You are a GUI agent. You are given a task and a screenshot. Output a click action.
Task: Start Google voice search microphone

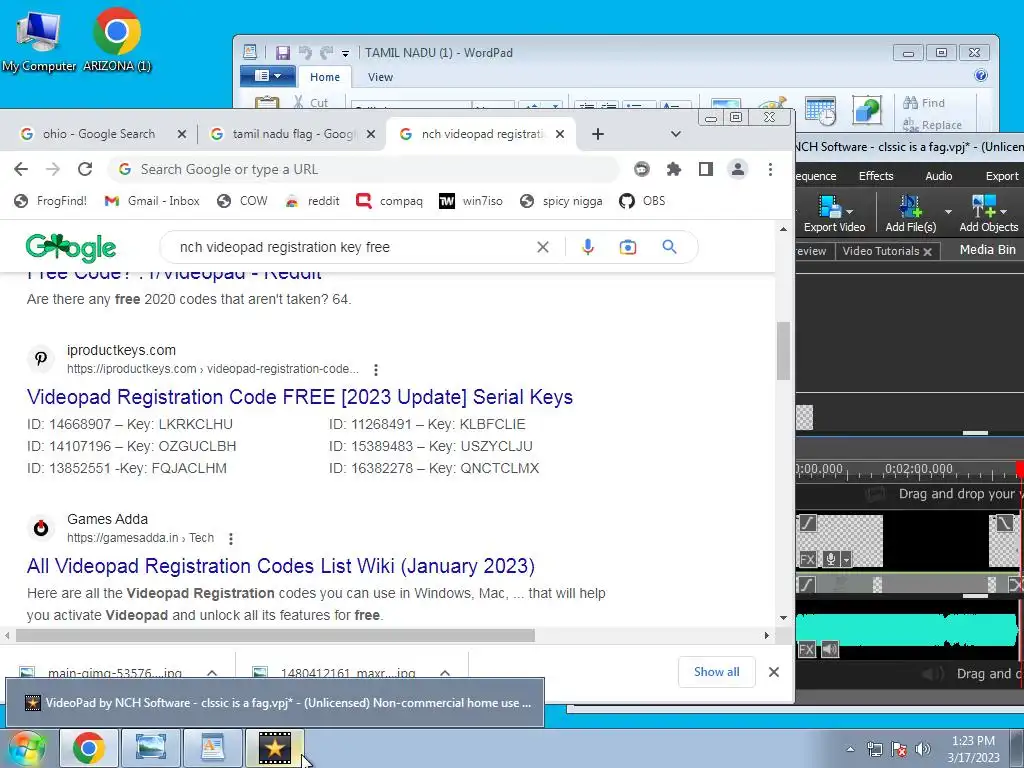[x=588, y=247]
